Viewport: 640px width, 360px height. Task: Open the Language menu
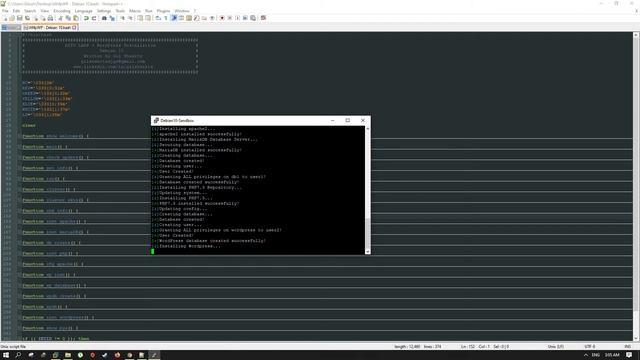84,11
